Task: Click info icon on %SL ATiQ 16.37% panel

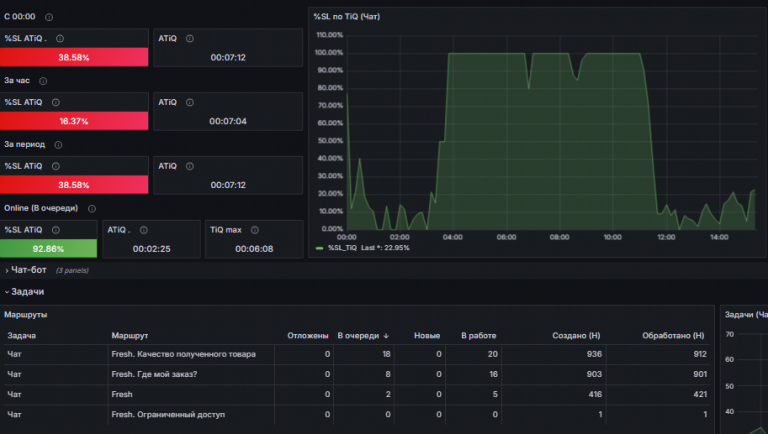Action: 56,102
